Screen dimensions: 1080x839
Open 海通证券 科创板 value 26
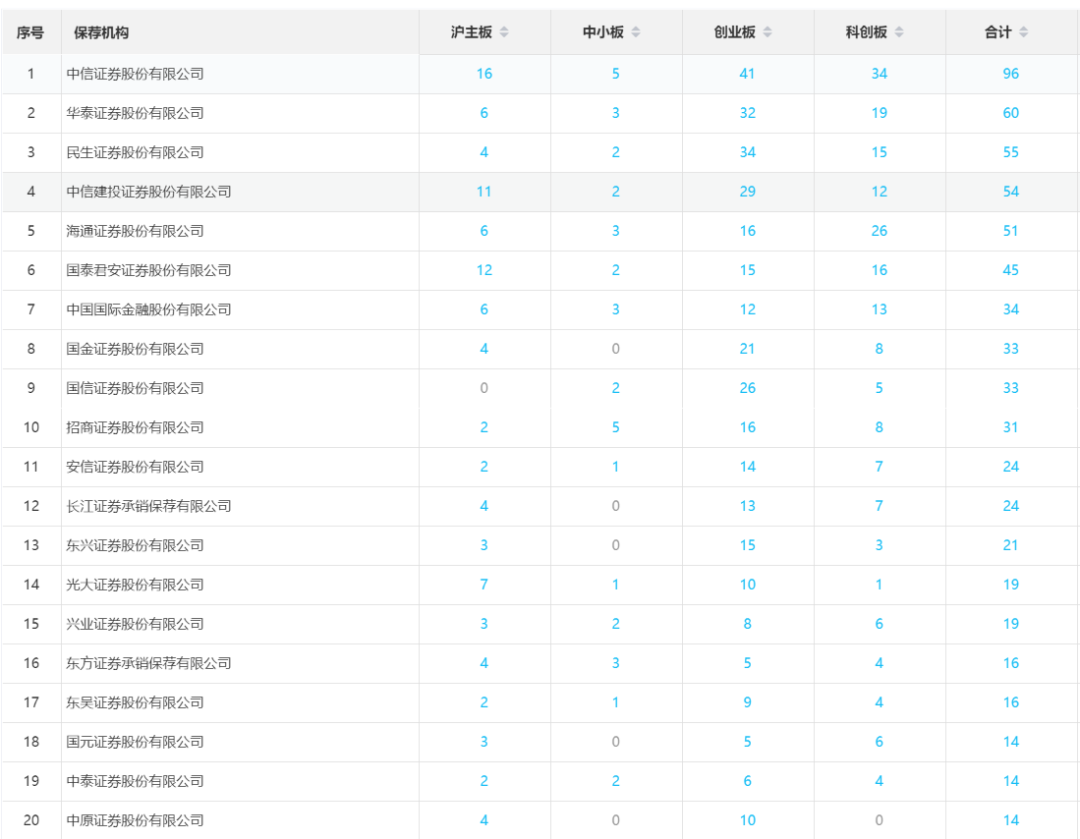click(x=879, y=231)
